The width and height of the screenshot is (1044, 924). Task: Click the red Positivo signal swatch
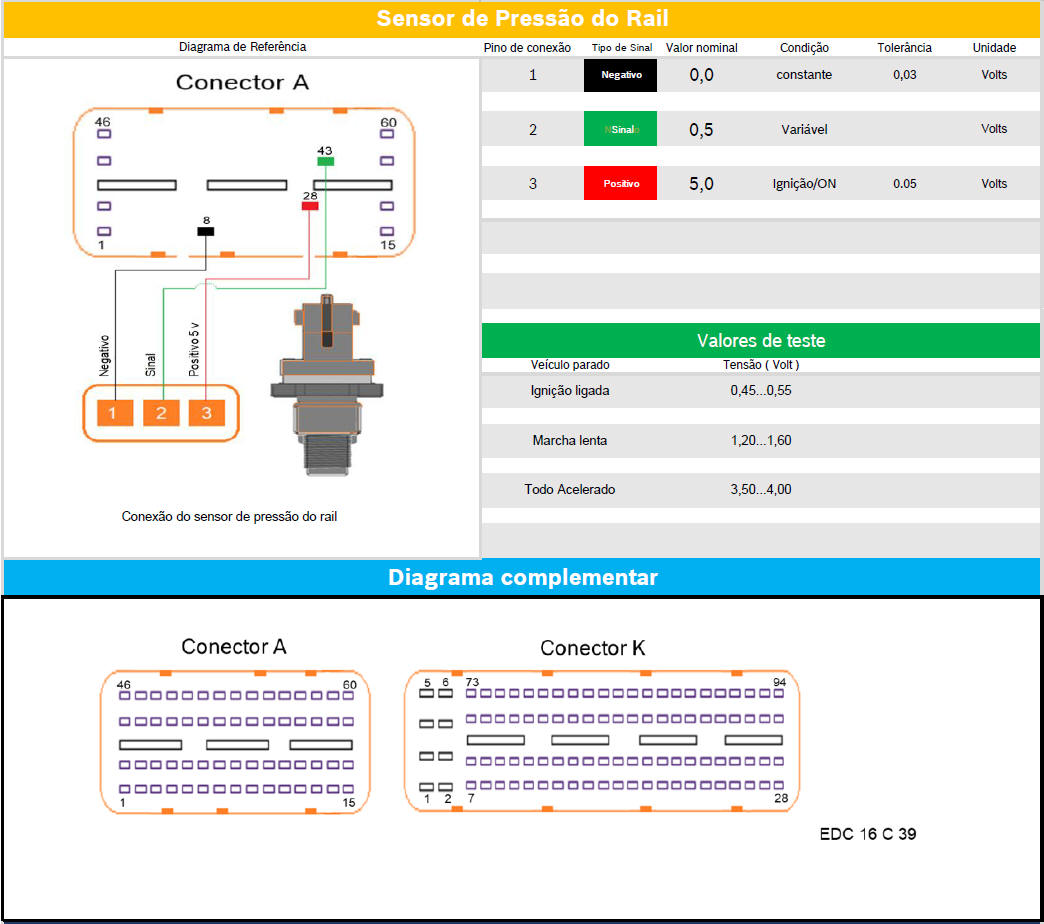(x=620, y=184)
